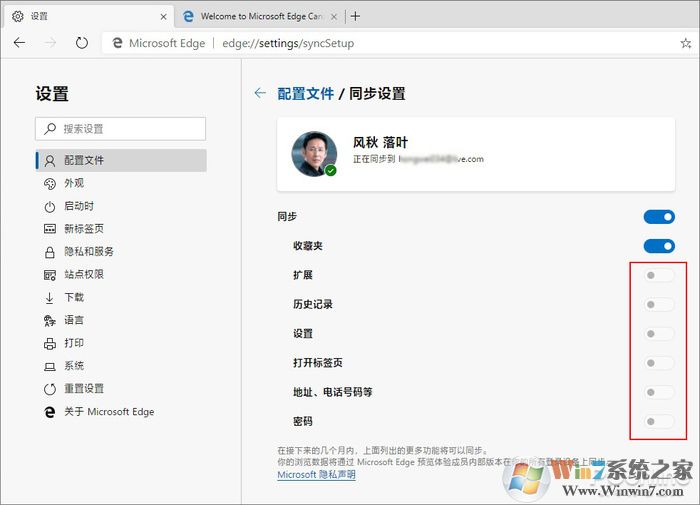Open 隐私和服务 settings section
The width and height of the screenshot is (700, 505).
(x=121, y=252)
